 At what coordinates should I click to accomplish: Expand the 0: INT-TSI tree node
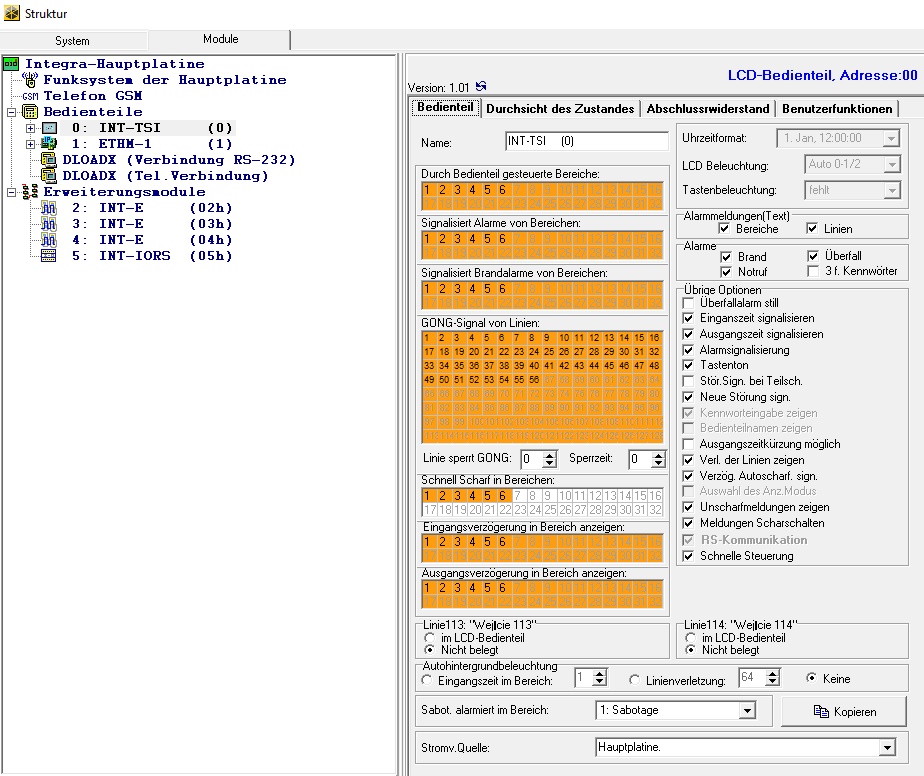click(30, 128)
